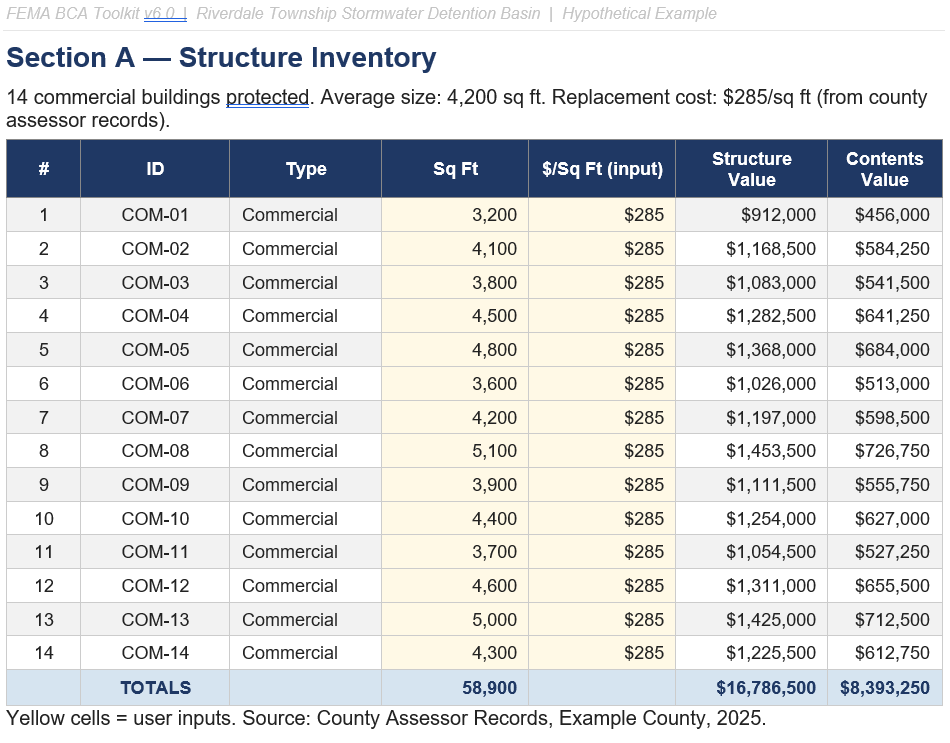This screenshot has height=743, width=950.
Task: Select the 'Contents Value' column header
Action: tap(885, 168)
